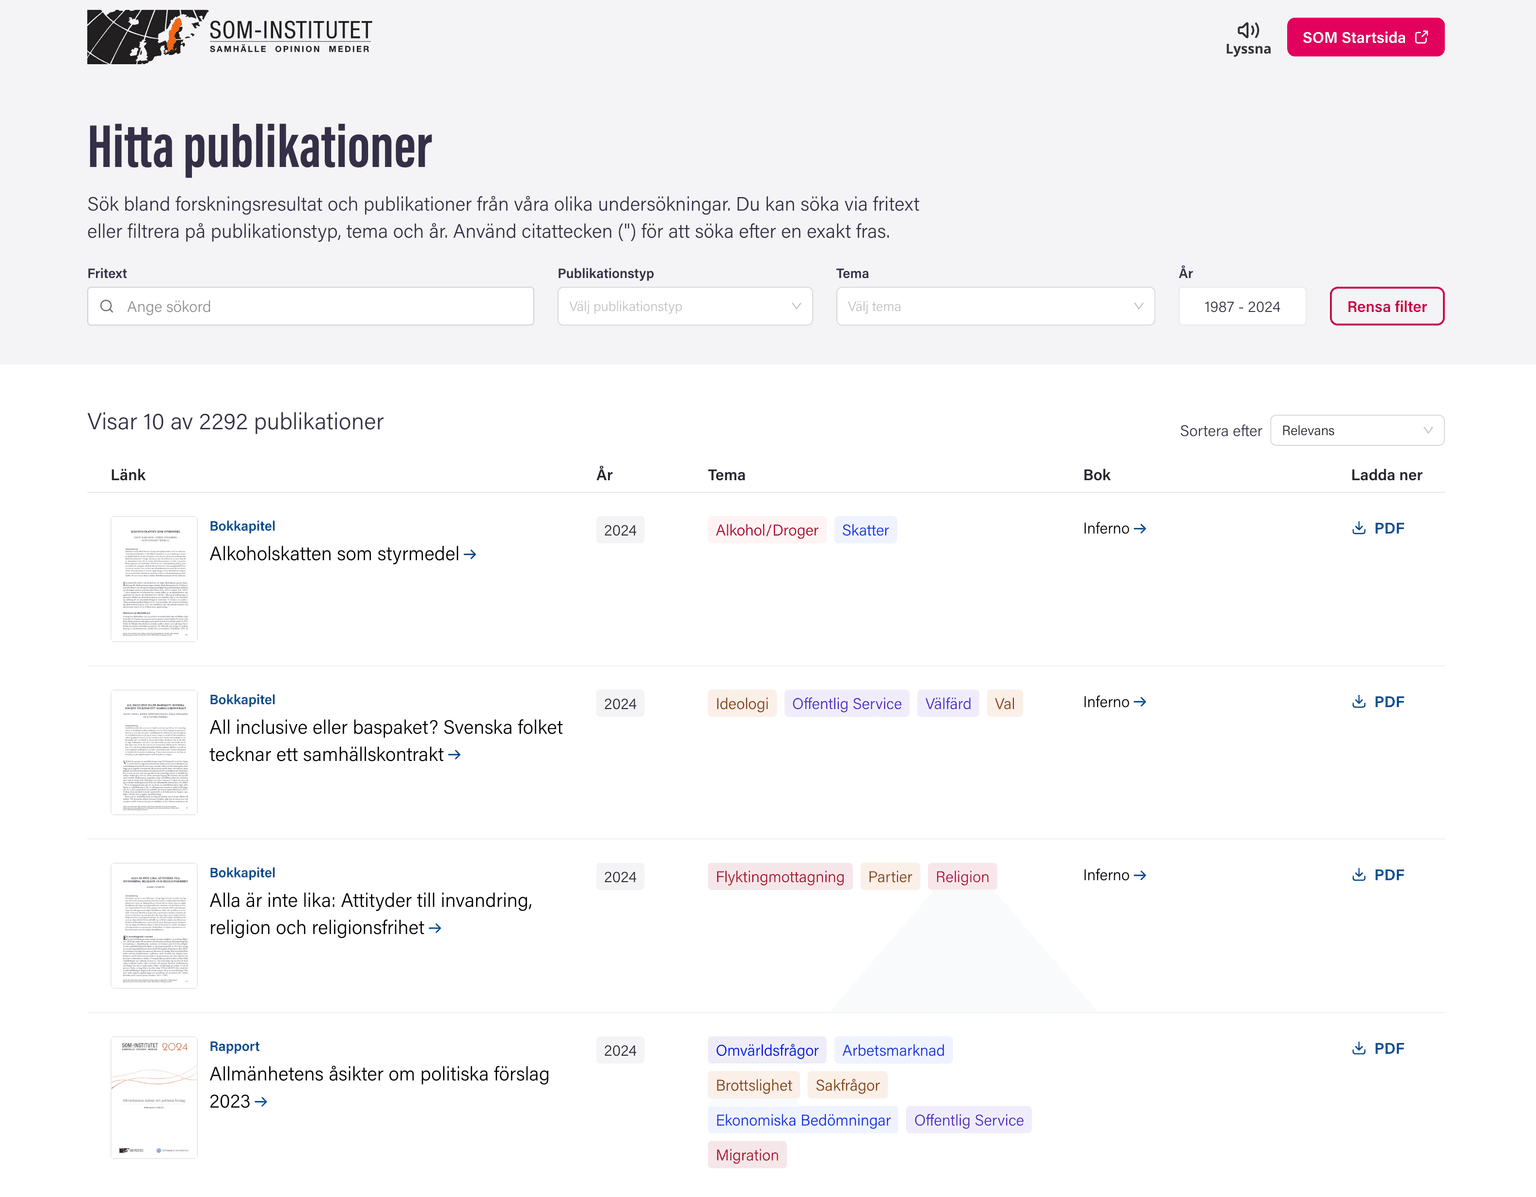Click the Alkohol/Droger topic tag
This screenshot has width=1536, height=1197.
[766, 530]
